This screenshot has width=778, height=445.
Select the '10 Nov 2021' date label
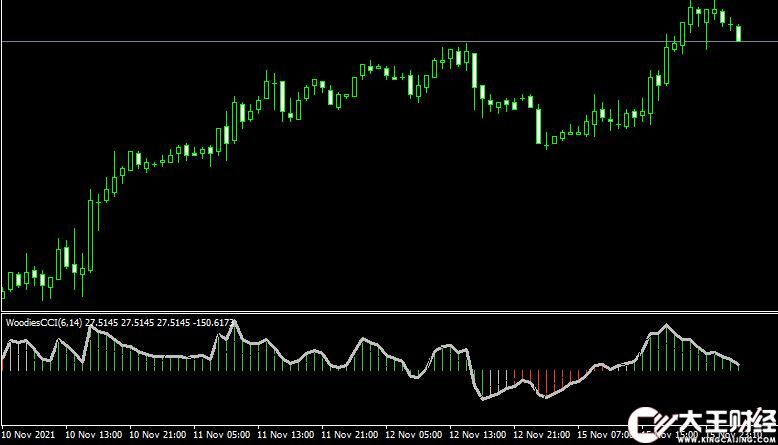click(x=28, y=435)
